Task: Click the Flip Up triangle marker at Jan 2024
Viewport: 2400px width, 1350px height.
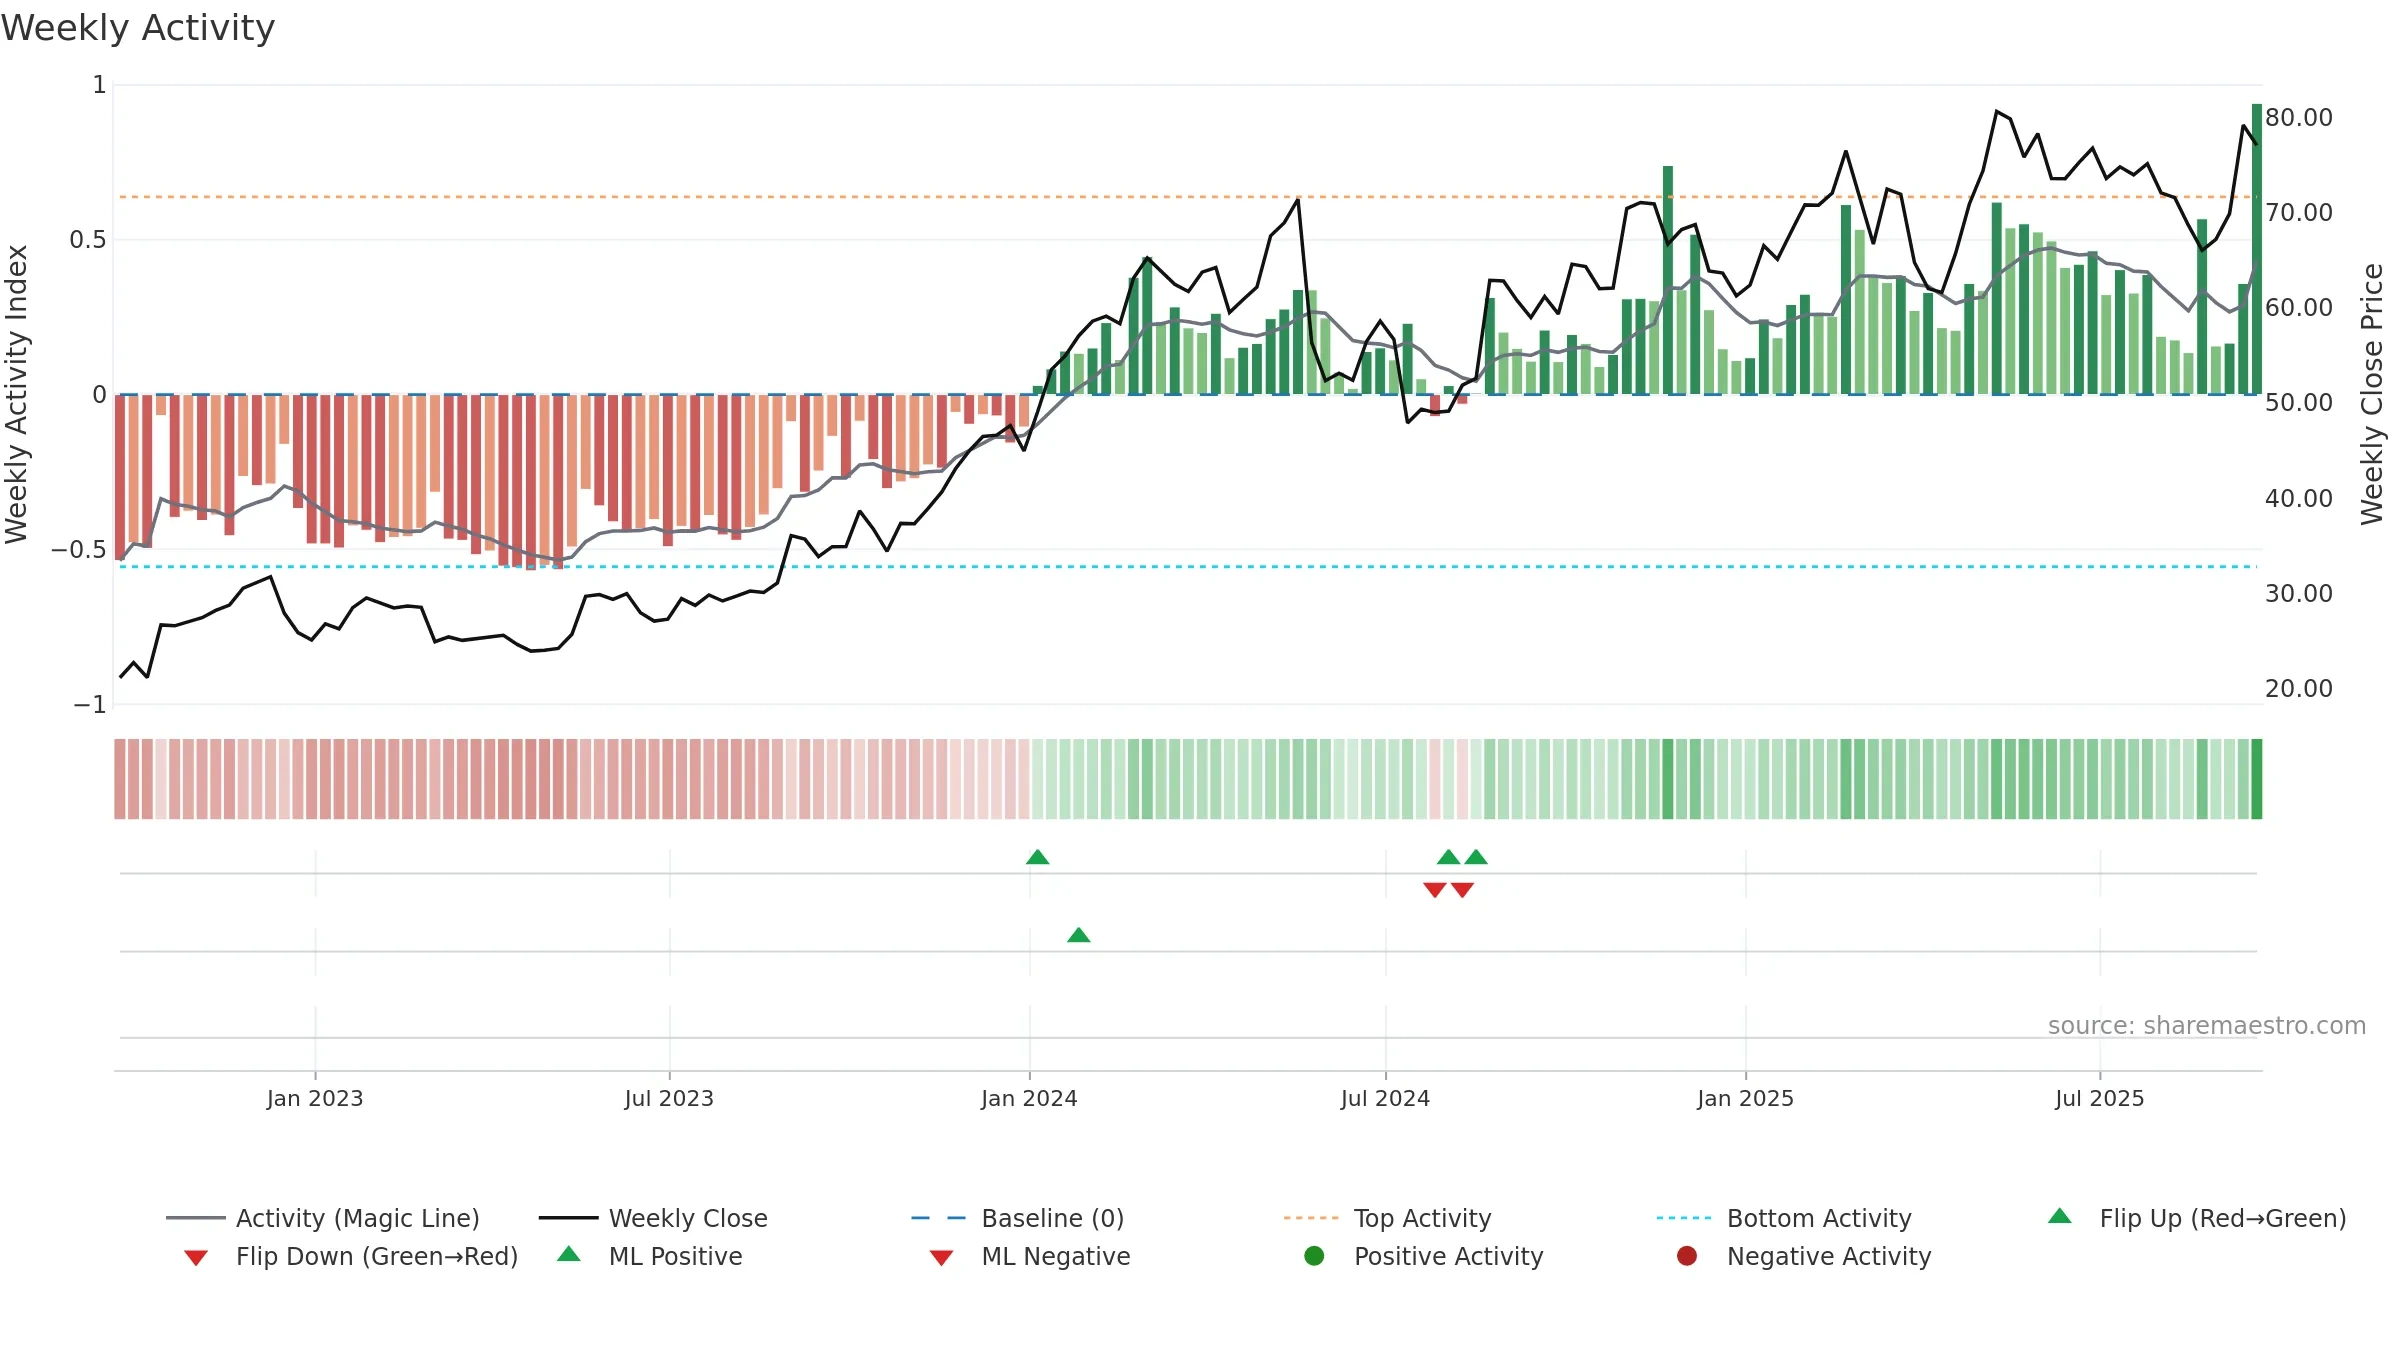Action: click(1038, 857)
